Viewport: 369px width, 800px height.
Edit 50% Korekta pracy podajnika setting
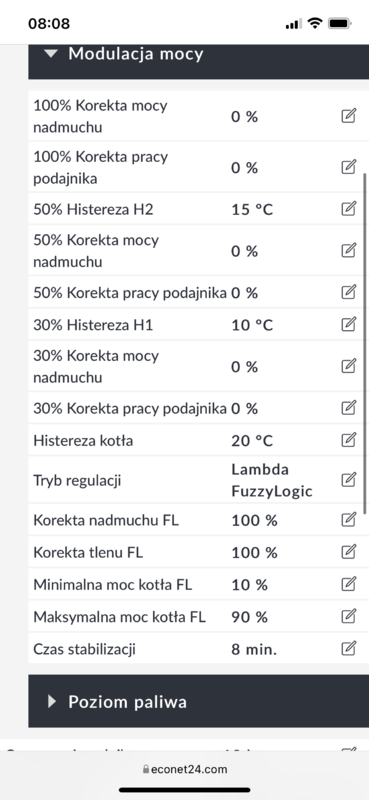tap(348, 292)
